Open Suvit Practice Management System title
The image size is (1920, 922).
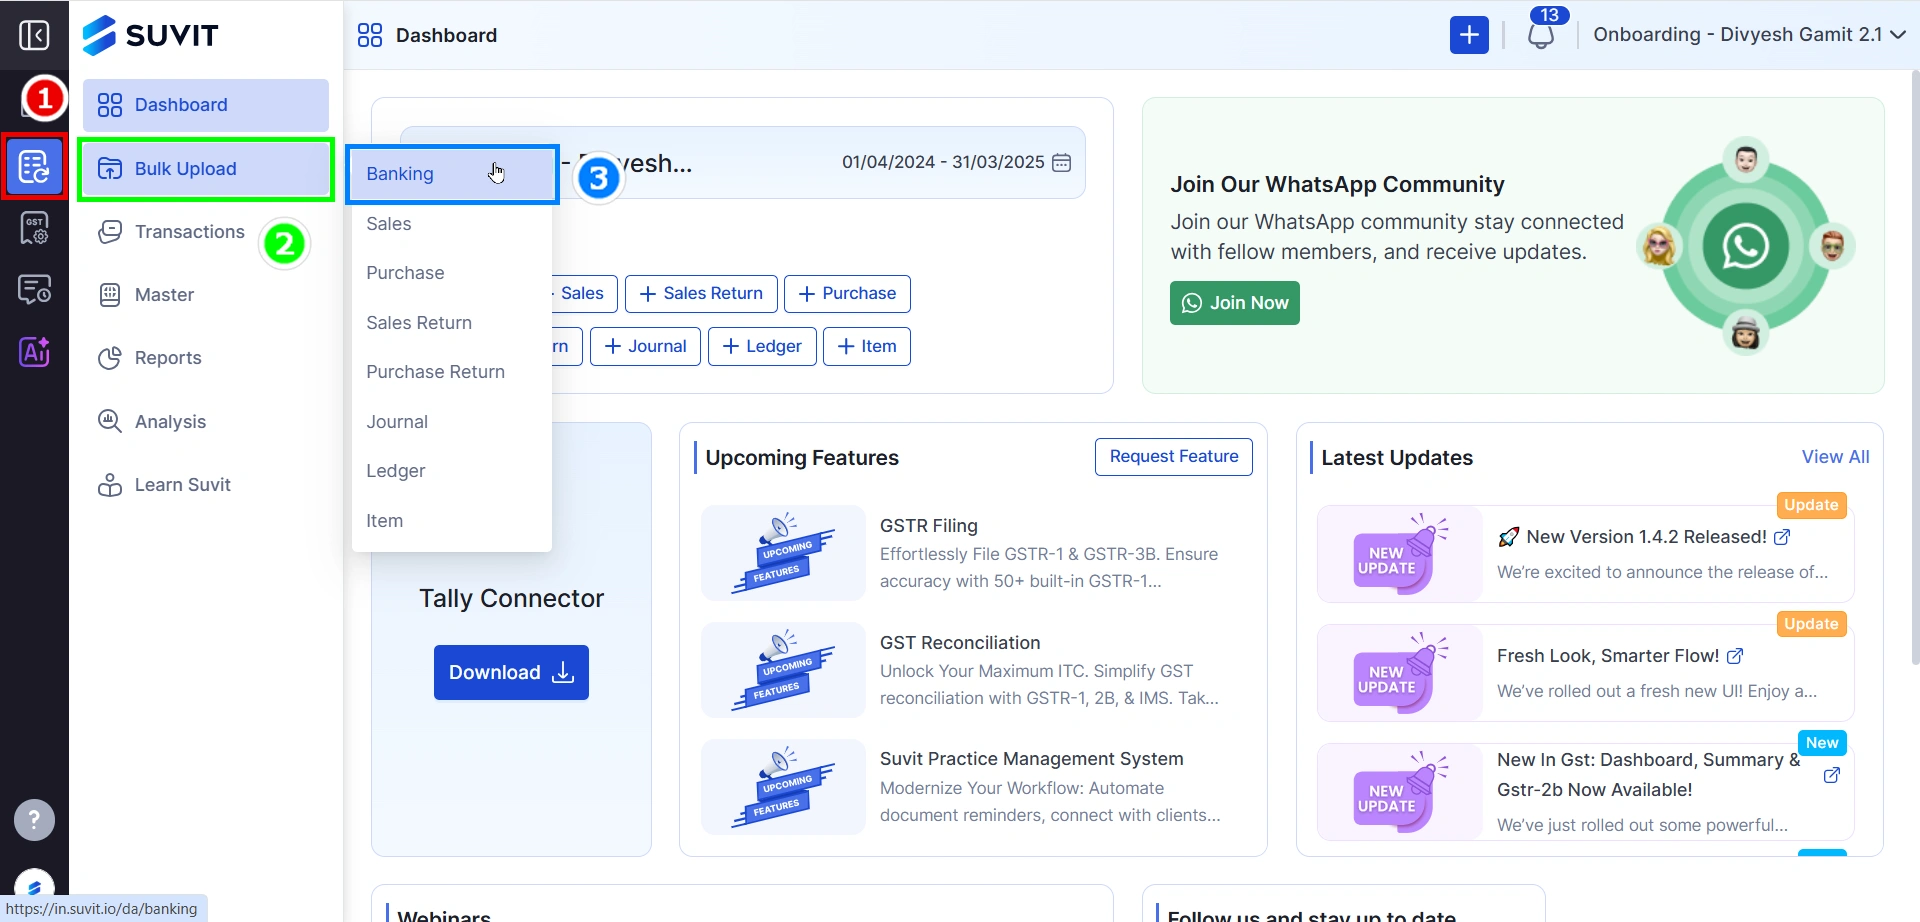[x=1032, y=759]
